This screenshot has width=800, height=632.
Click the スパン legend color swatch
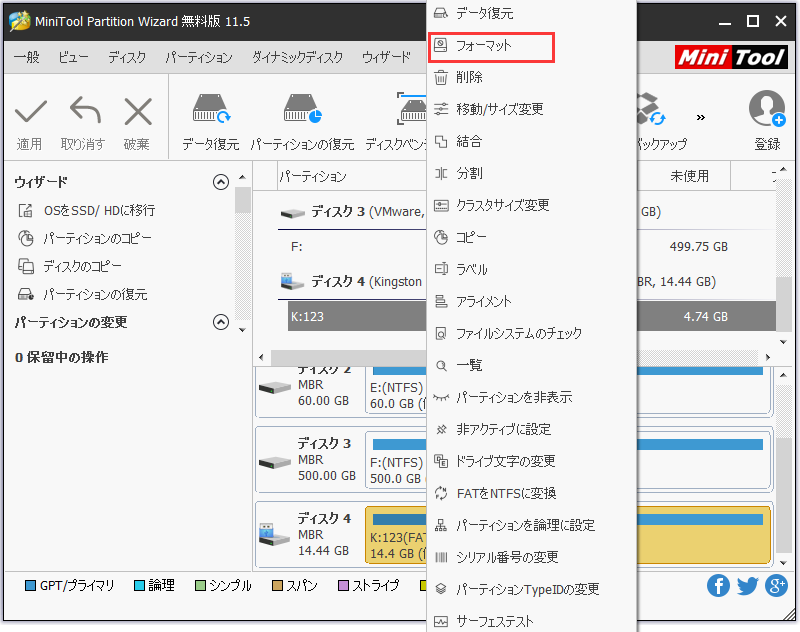(x=278, y=586)
